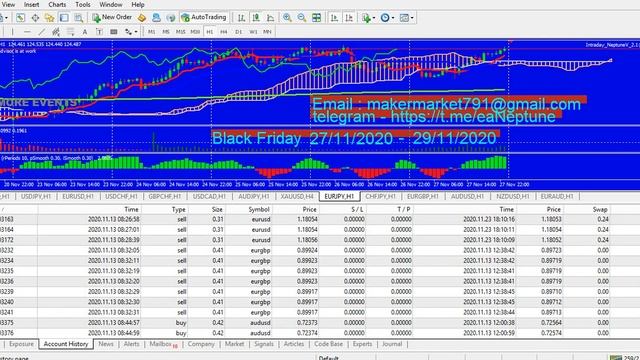The width and height of the screenshot is (640, 360).
Task: Switch to the XAUUSD,H4 chart tab
Action: (297, 196)
